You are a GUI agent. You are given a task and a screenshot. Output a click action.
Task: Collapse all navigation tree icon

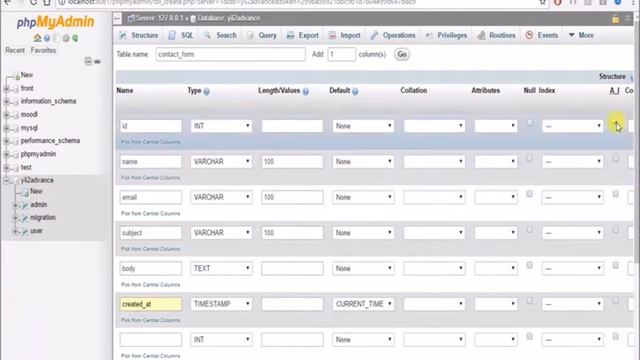[88, 61]
